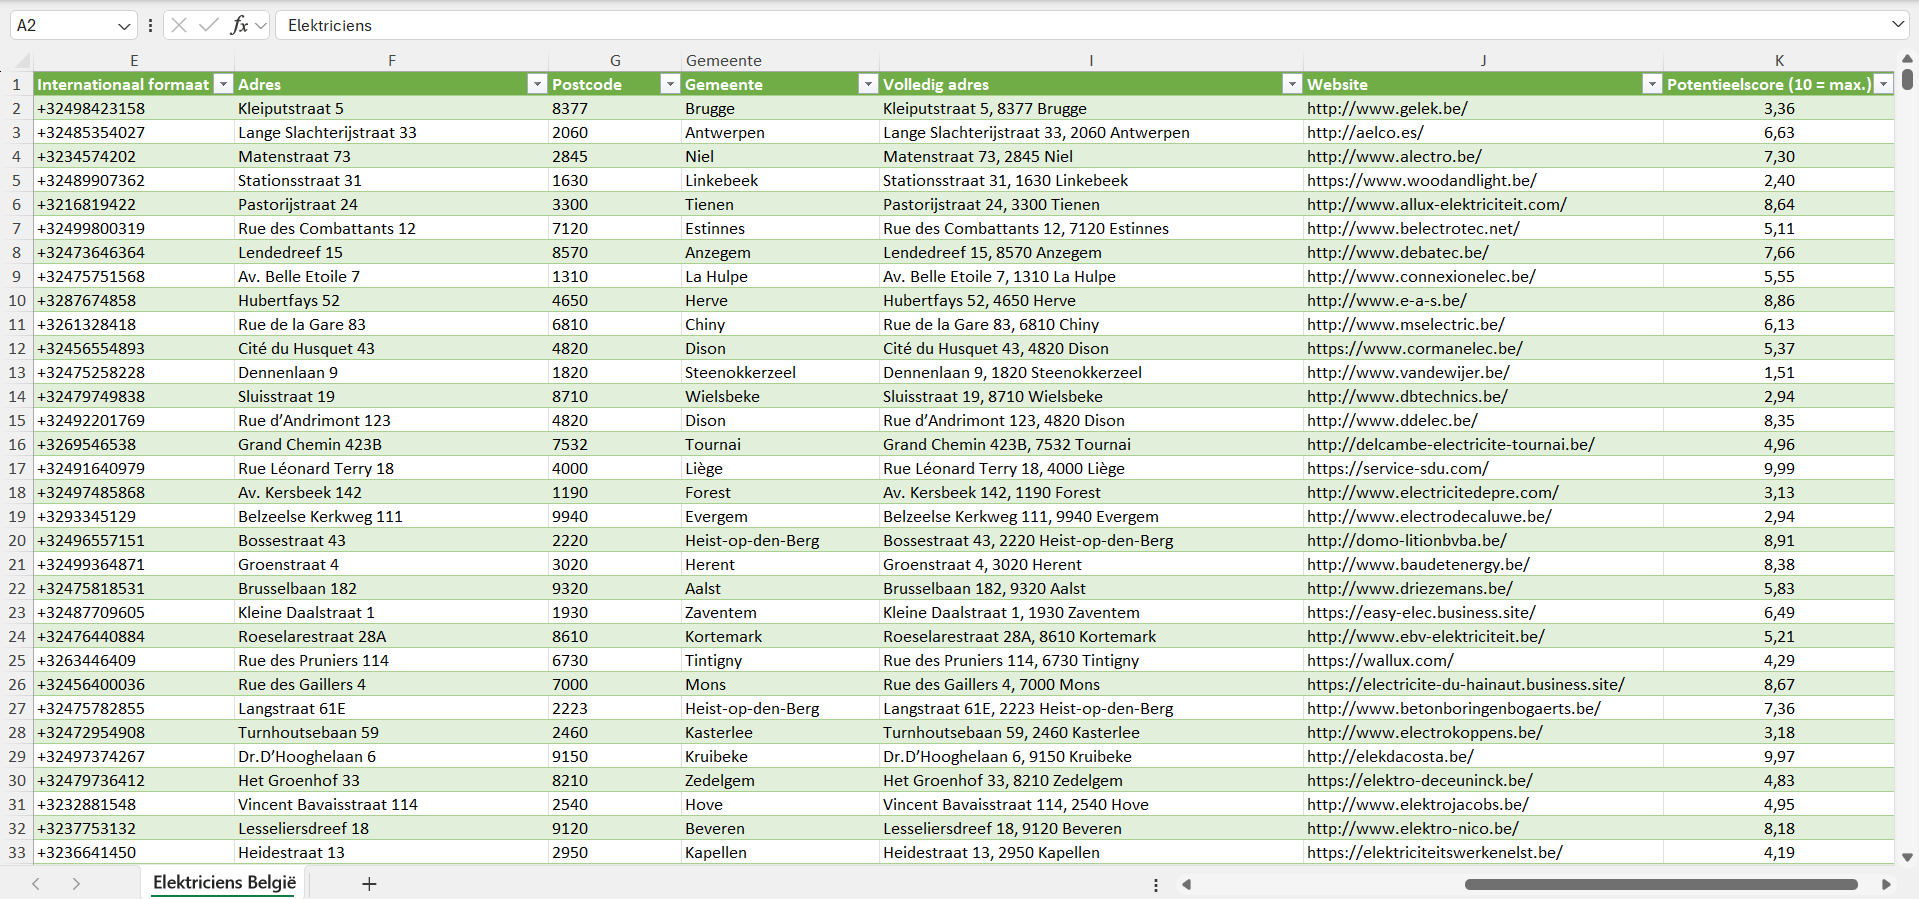The width and height of the screenshot is (1919, 899).
Task: Click the previous sheet navigation arrow
Action: click(x=36, y=884)
